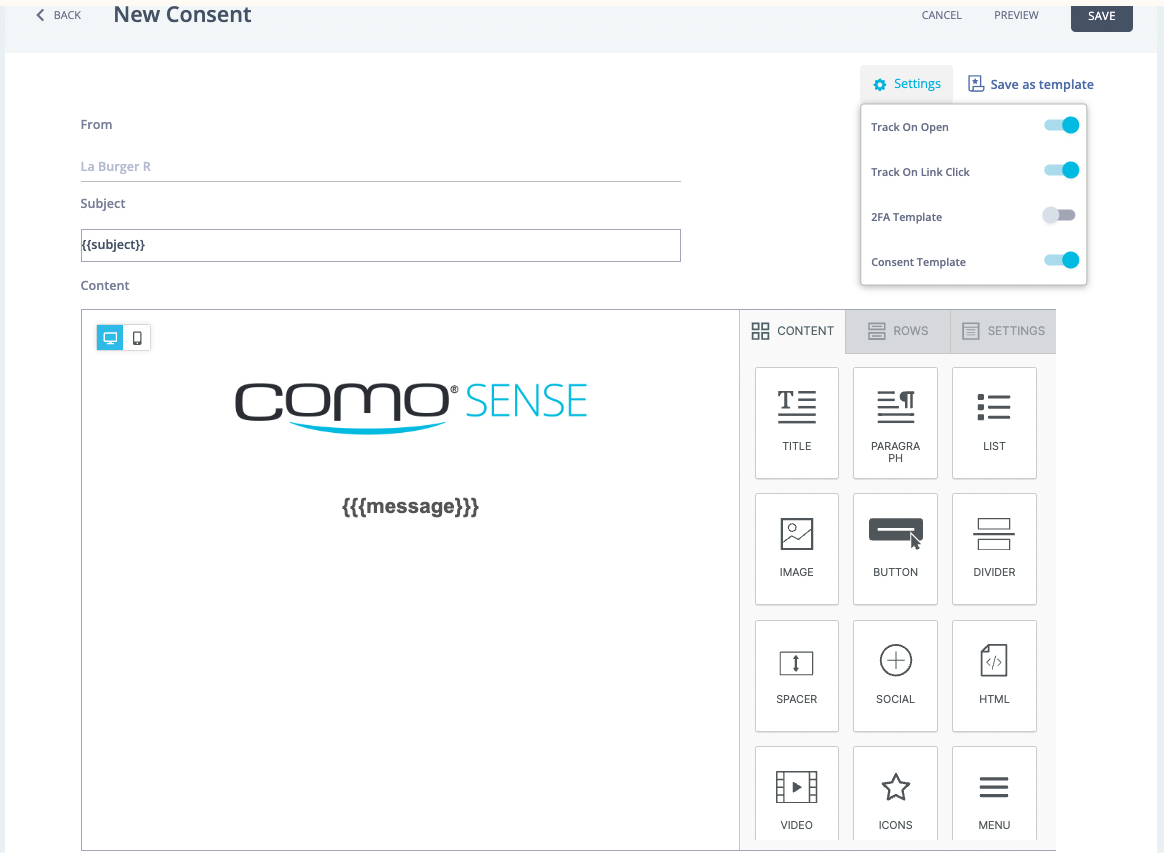The image size is (1164, 853).
Task: Select the Como Sense logo image
Action: pyautogui.click(x=411, y=407)
